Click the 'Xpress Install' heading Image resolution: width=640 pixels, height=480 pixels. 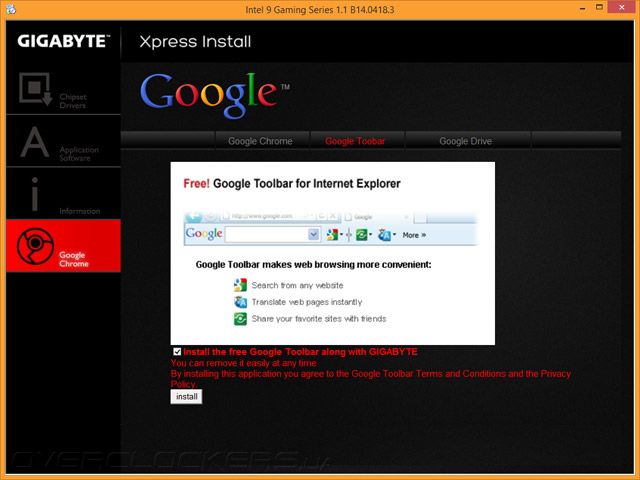point(195,42)
